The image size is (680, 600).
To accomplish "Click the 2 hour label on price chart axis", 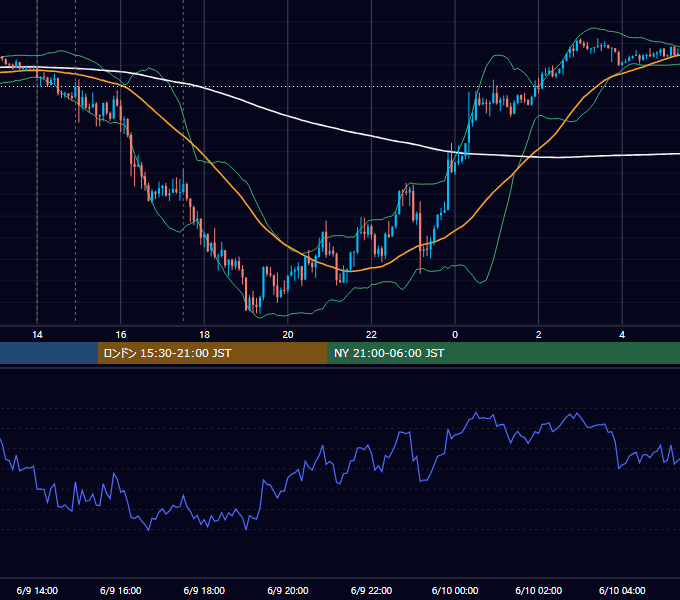I will click(539, 335).
